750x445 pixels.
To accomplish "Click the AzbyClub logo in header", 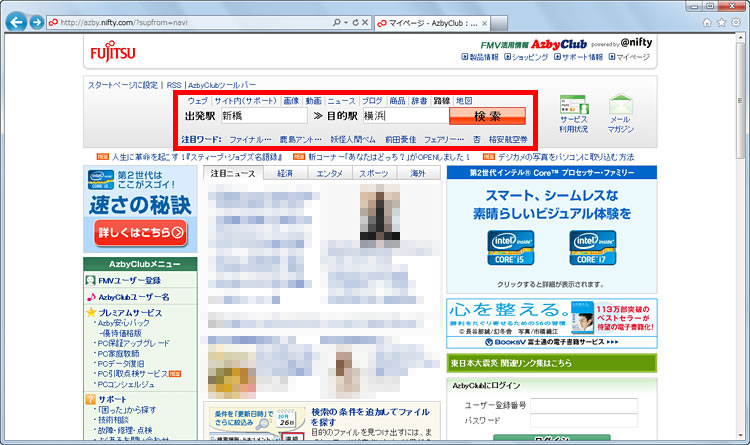I will [558, 44].
